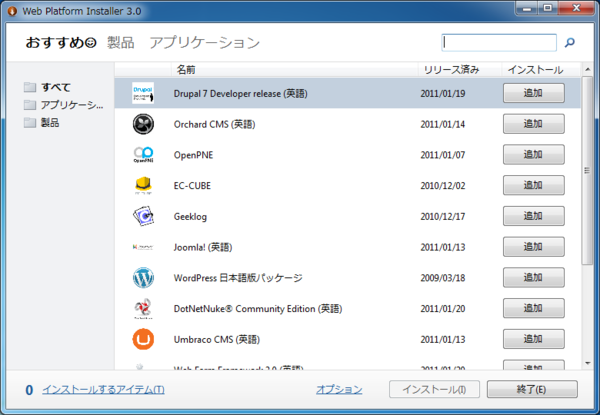This screenshot has width=600, height=415.
Task: Select the EC-CUBE entry name
Action: pyautogui.click(x=192, y=186)
